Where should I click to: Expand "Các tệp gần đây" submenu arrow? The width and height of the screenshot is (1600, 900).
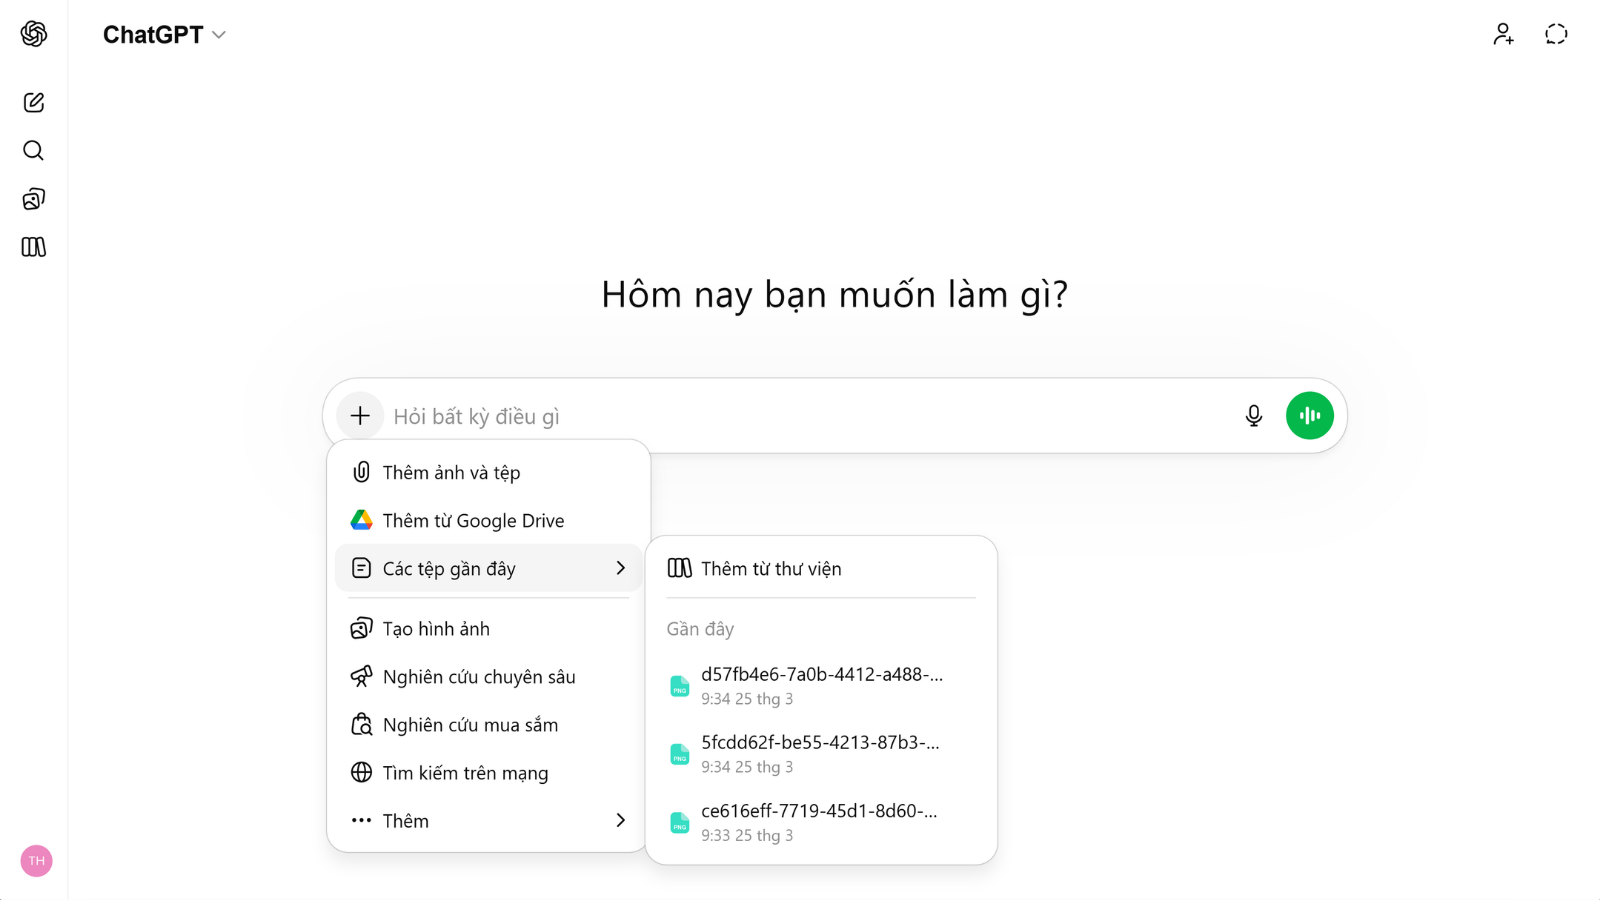pos(620,568)
